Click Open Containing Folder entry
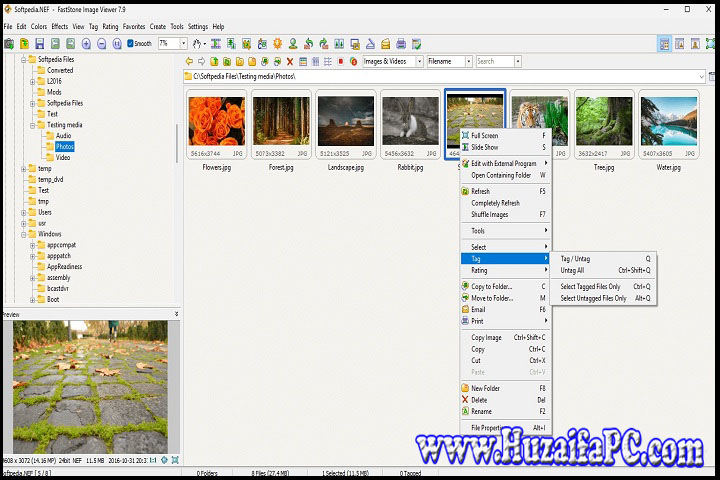Screen dimensions: 720x480 [x=505, y=175]
